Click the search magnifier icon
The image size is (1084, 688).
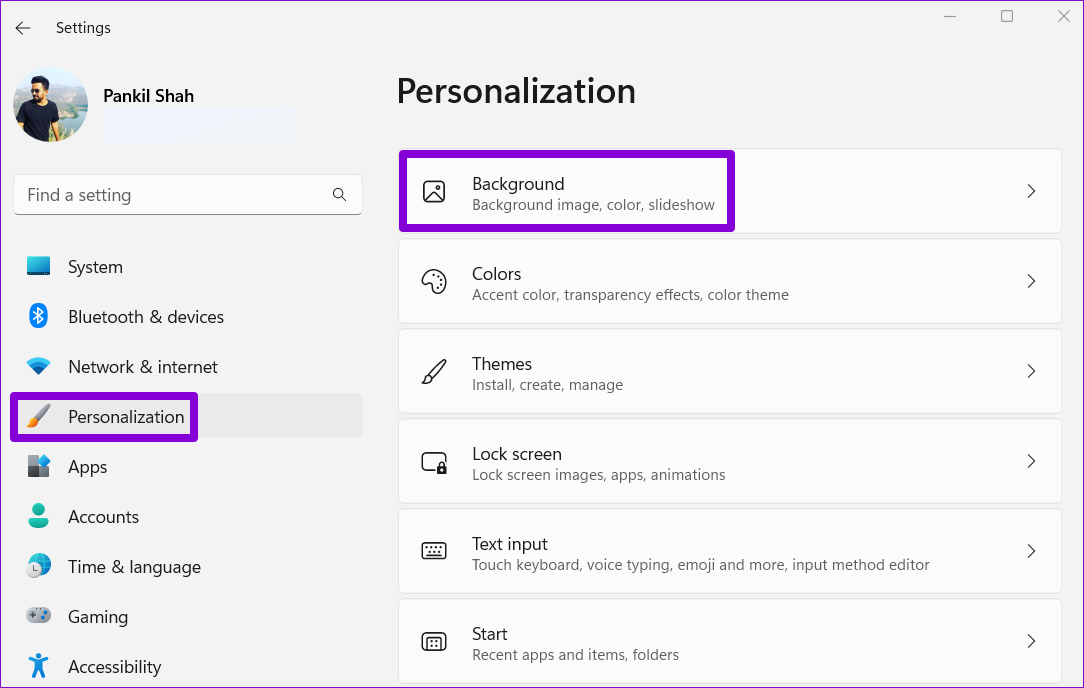(x=340, y=195)
